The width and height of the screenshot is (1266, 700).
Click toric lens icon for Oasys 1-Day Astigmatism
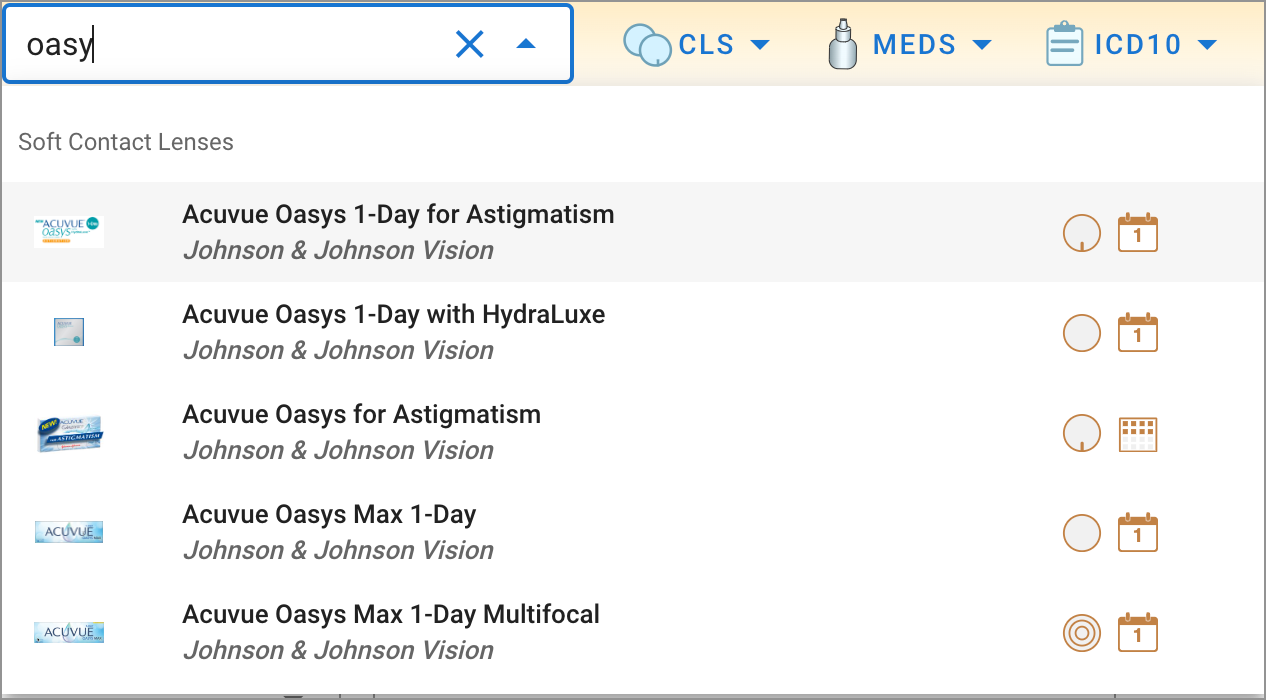[1081, 233]
